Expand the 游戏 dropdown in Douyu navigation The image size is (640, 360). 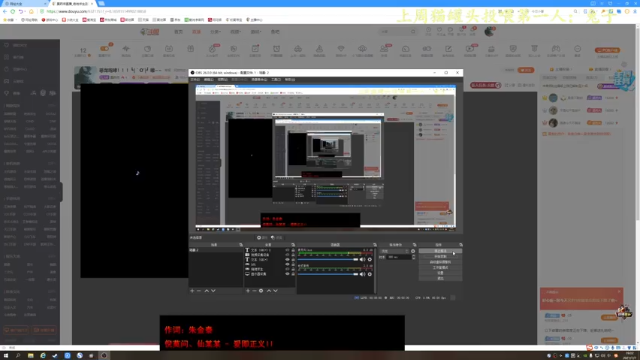(x=256, y=31)
